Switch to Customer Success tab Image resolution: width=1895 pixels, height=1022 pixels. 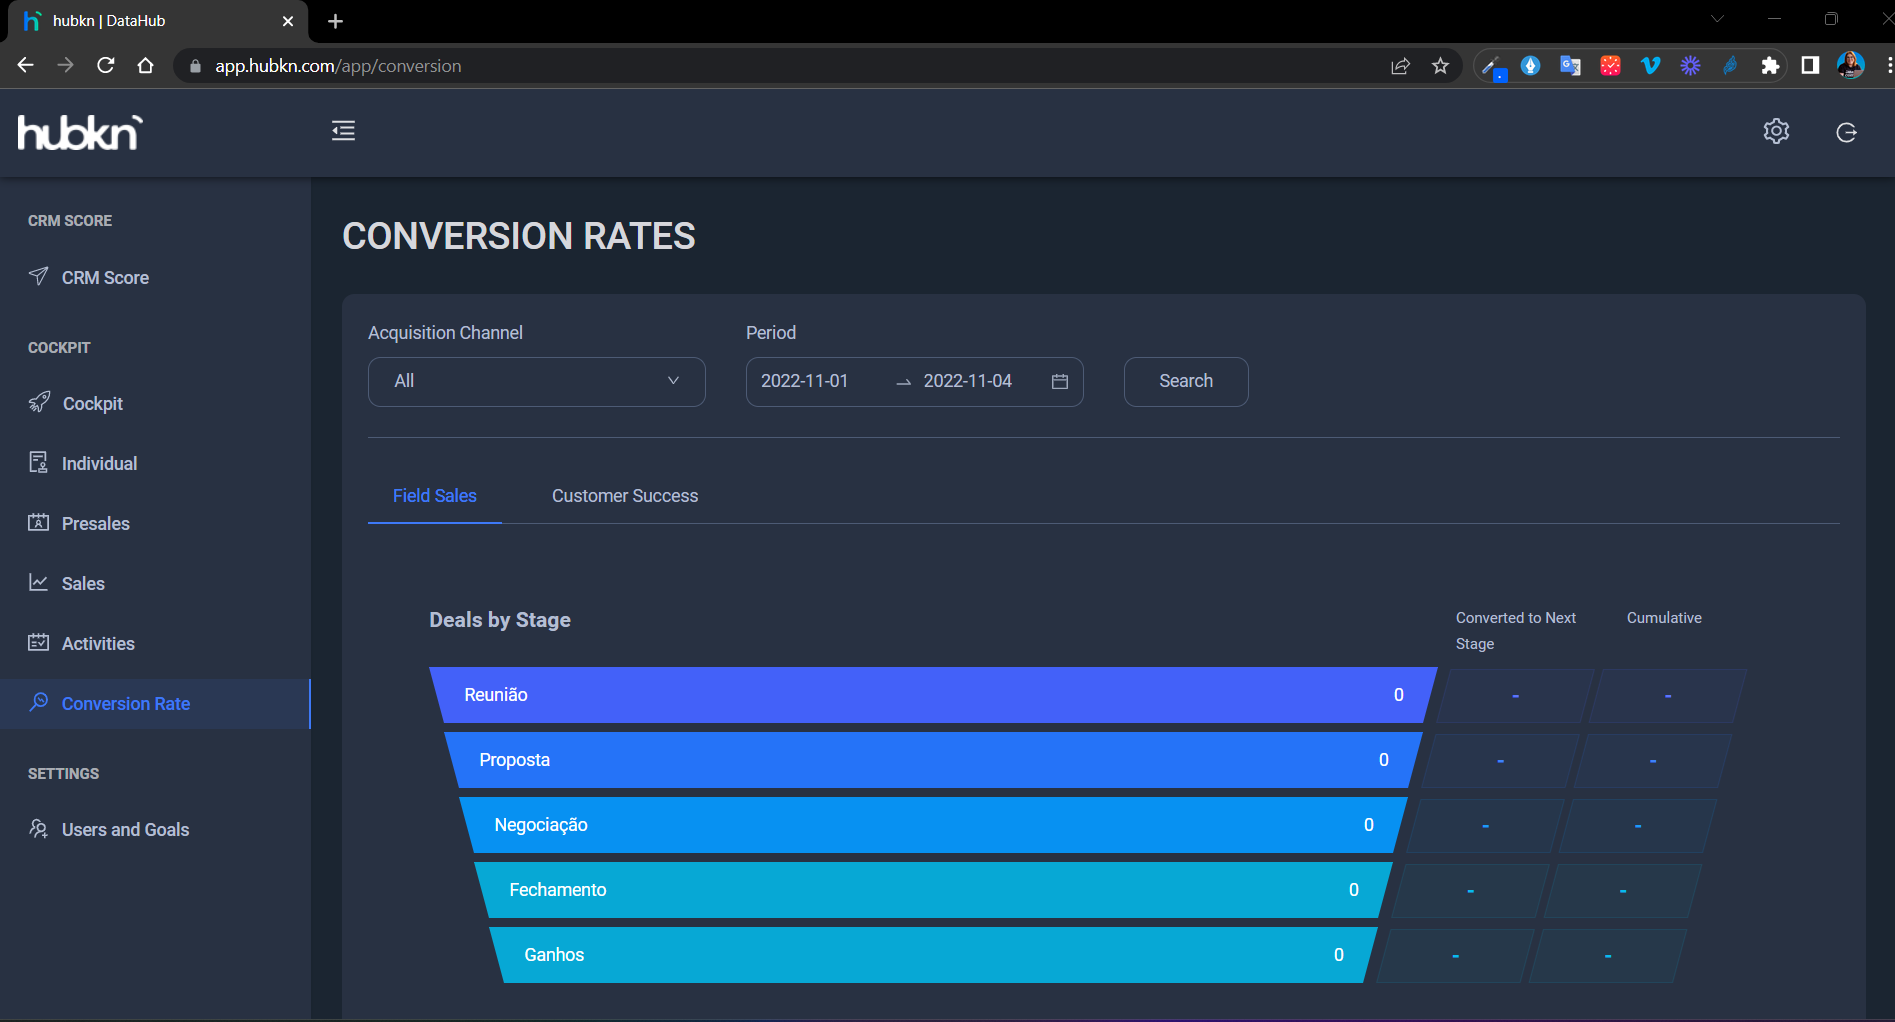coord(625,496)
